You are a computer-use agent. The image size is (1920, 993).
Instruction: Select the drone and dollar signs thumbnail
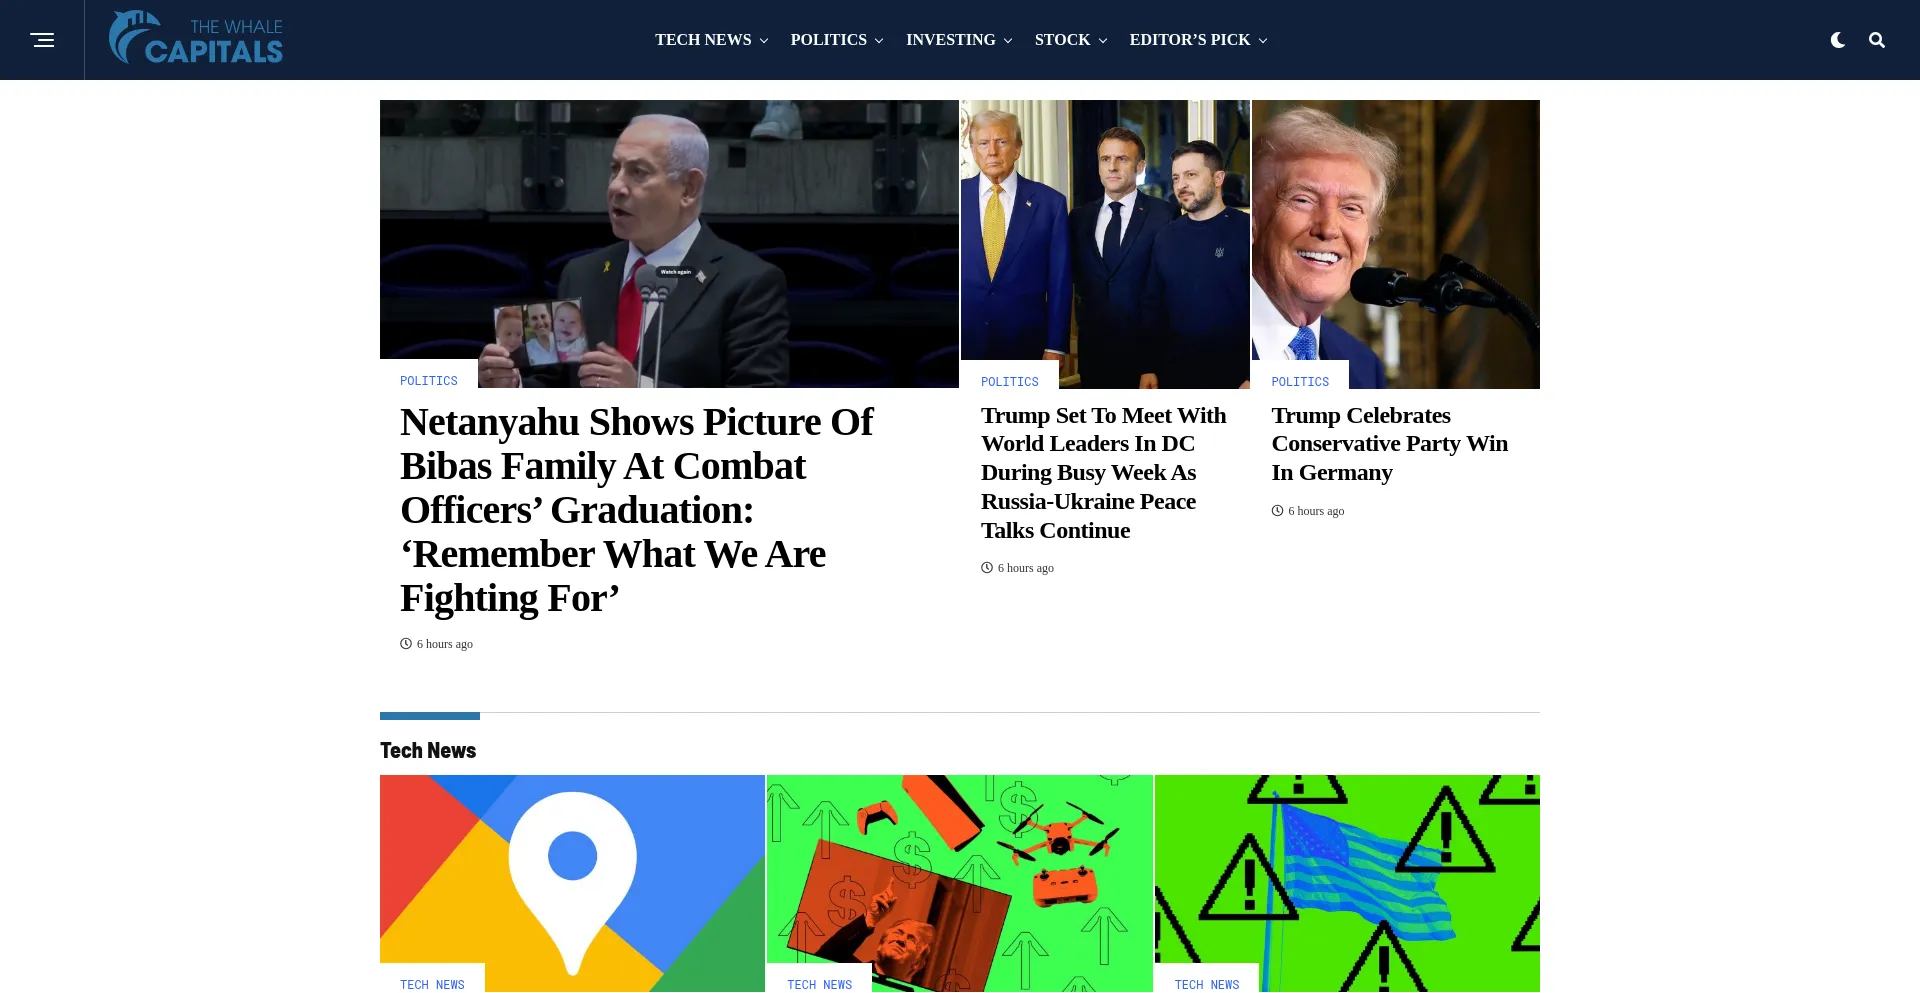[x=960, y=883]
